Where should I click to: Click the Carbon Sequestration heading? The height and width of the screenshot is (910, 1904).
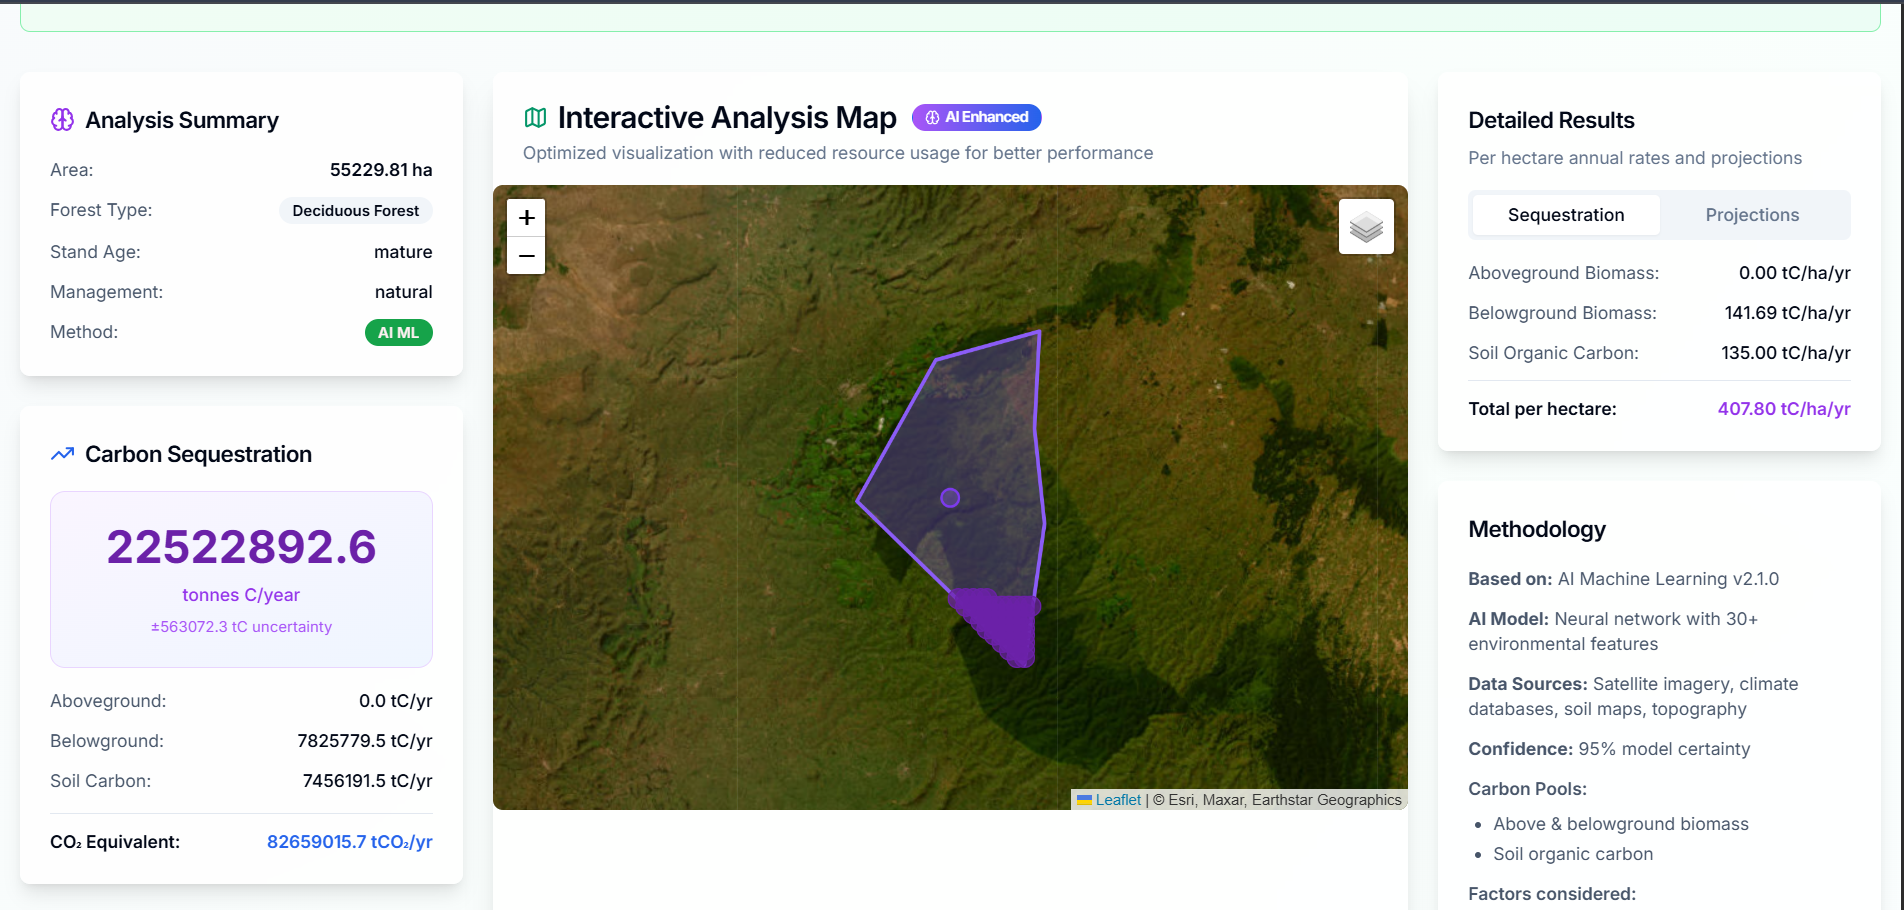point(198,454)
